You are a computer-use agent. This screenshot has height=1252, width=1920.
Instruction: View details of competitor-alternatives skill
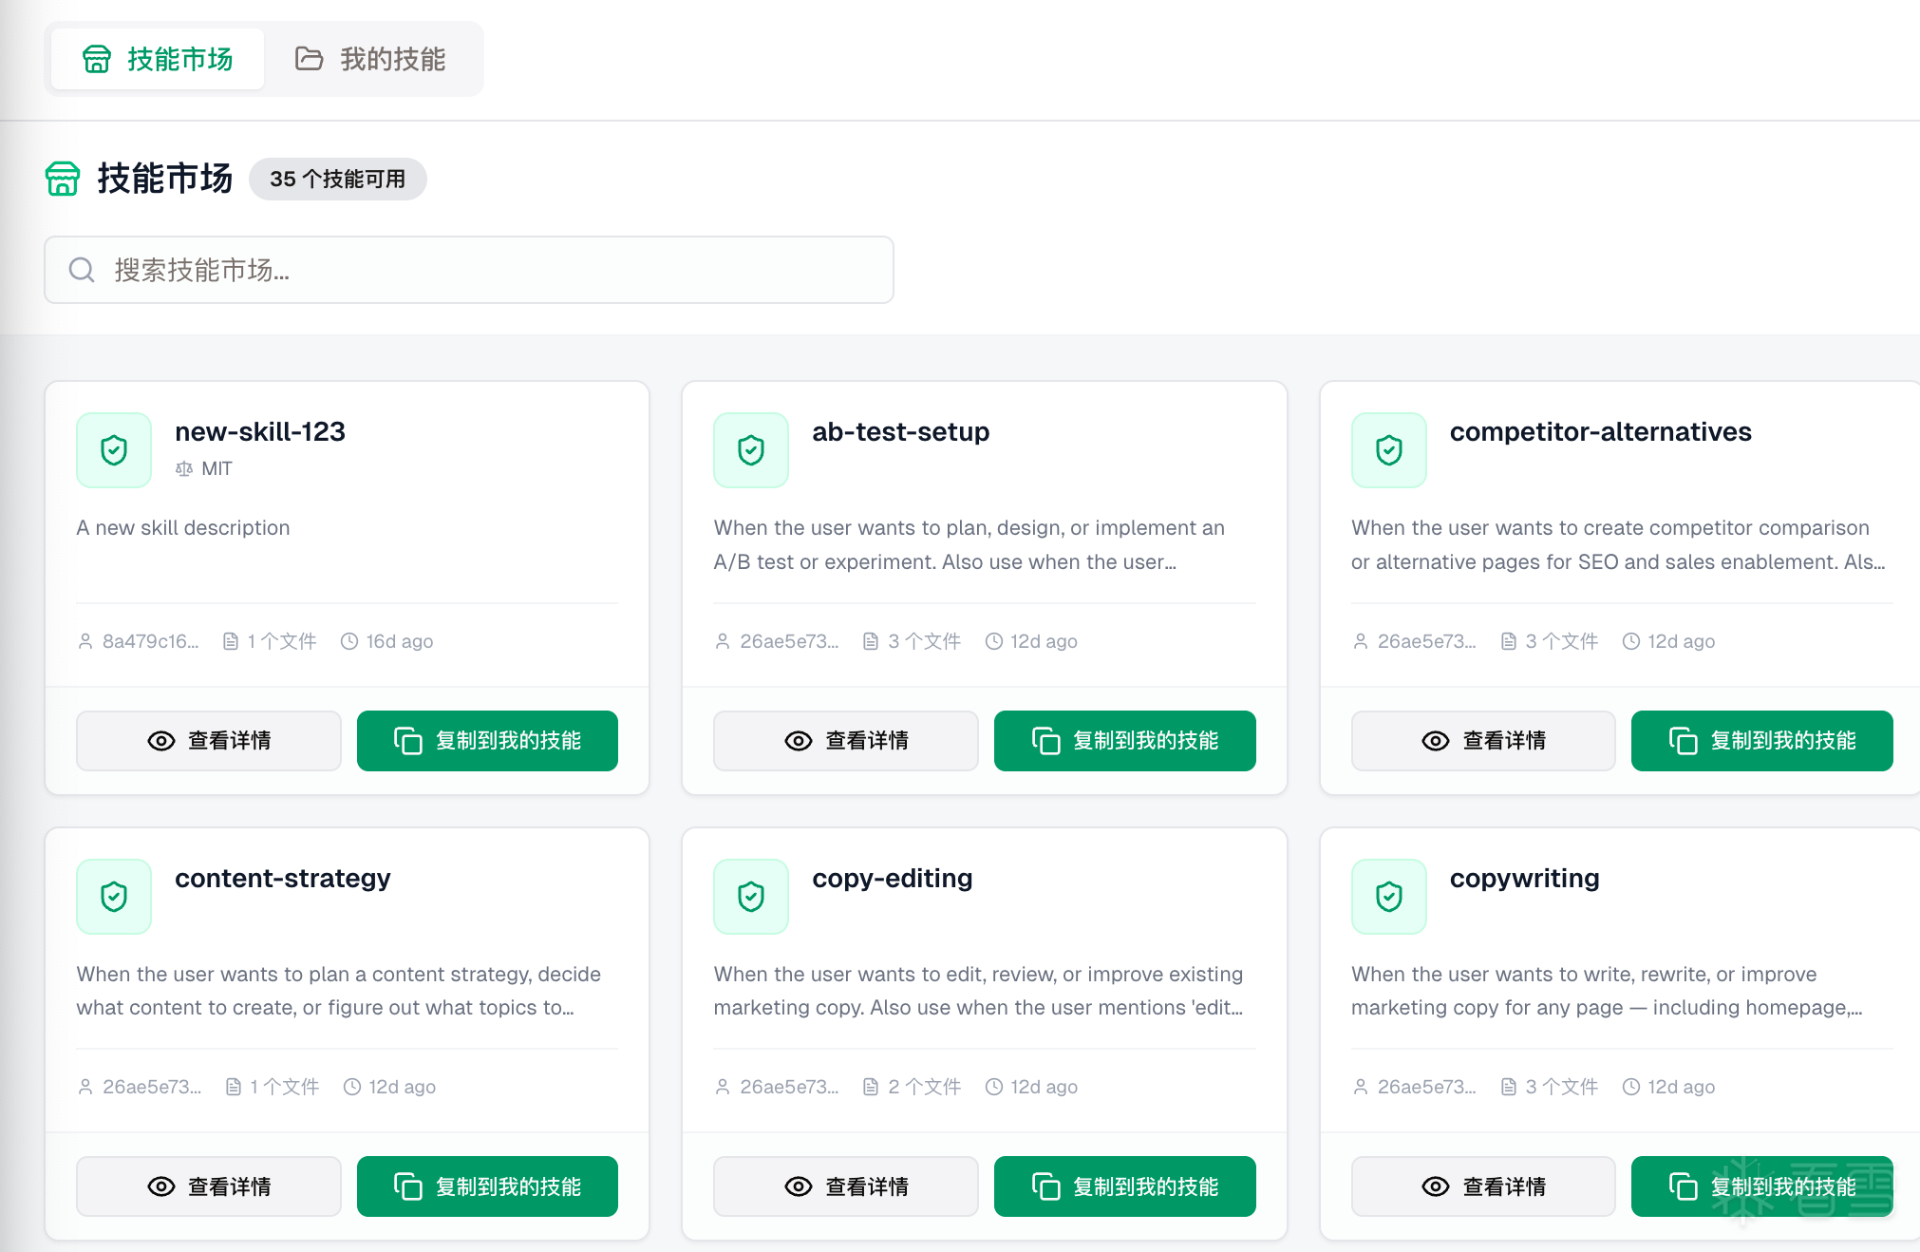1482,741
